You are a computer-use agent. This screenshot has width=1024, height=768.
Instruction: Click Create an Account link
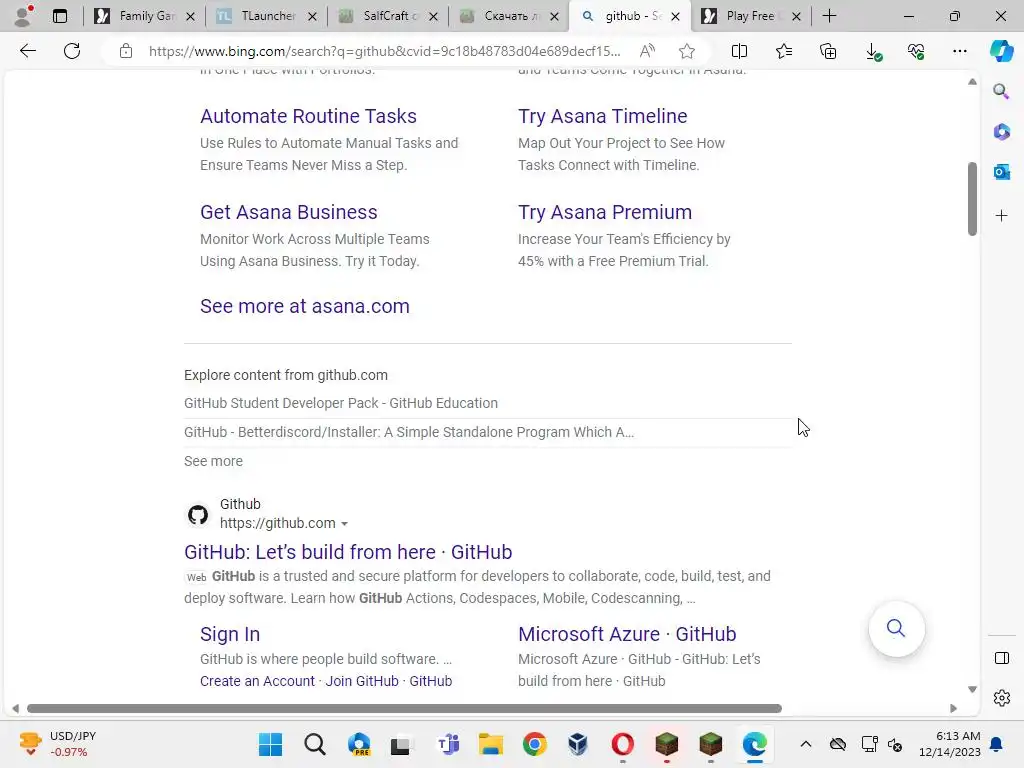click(x=257, y=681)
